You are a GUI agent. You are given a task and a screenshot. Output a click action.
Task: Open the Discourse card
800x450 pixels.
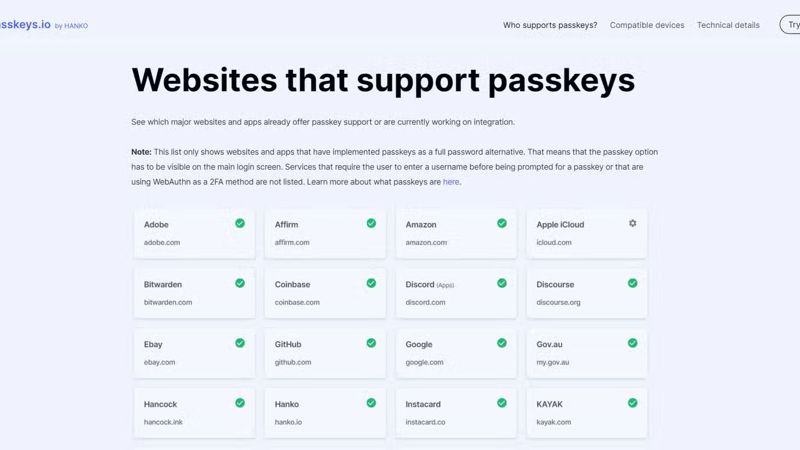[587, 293]
